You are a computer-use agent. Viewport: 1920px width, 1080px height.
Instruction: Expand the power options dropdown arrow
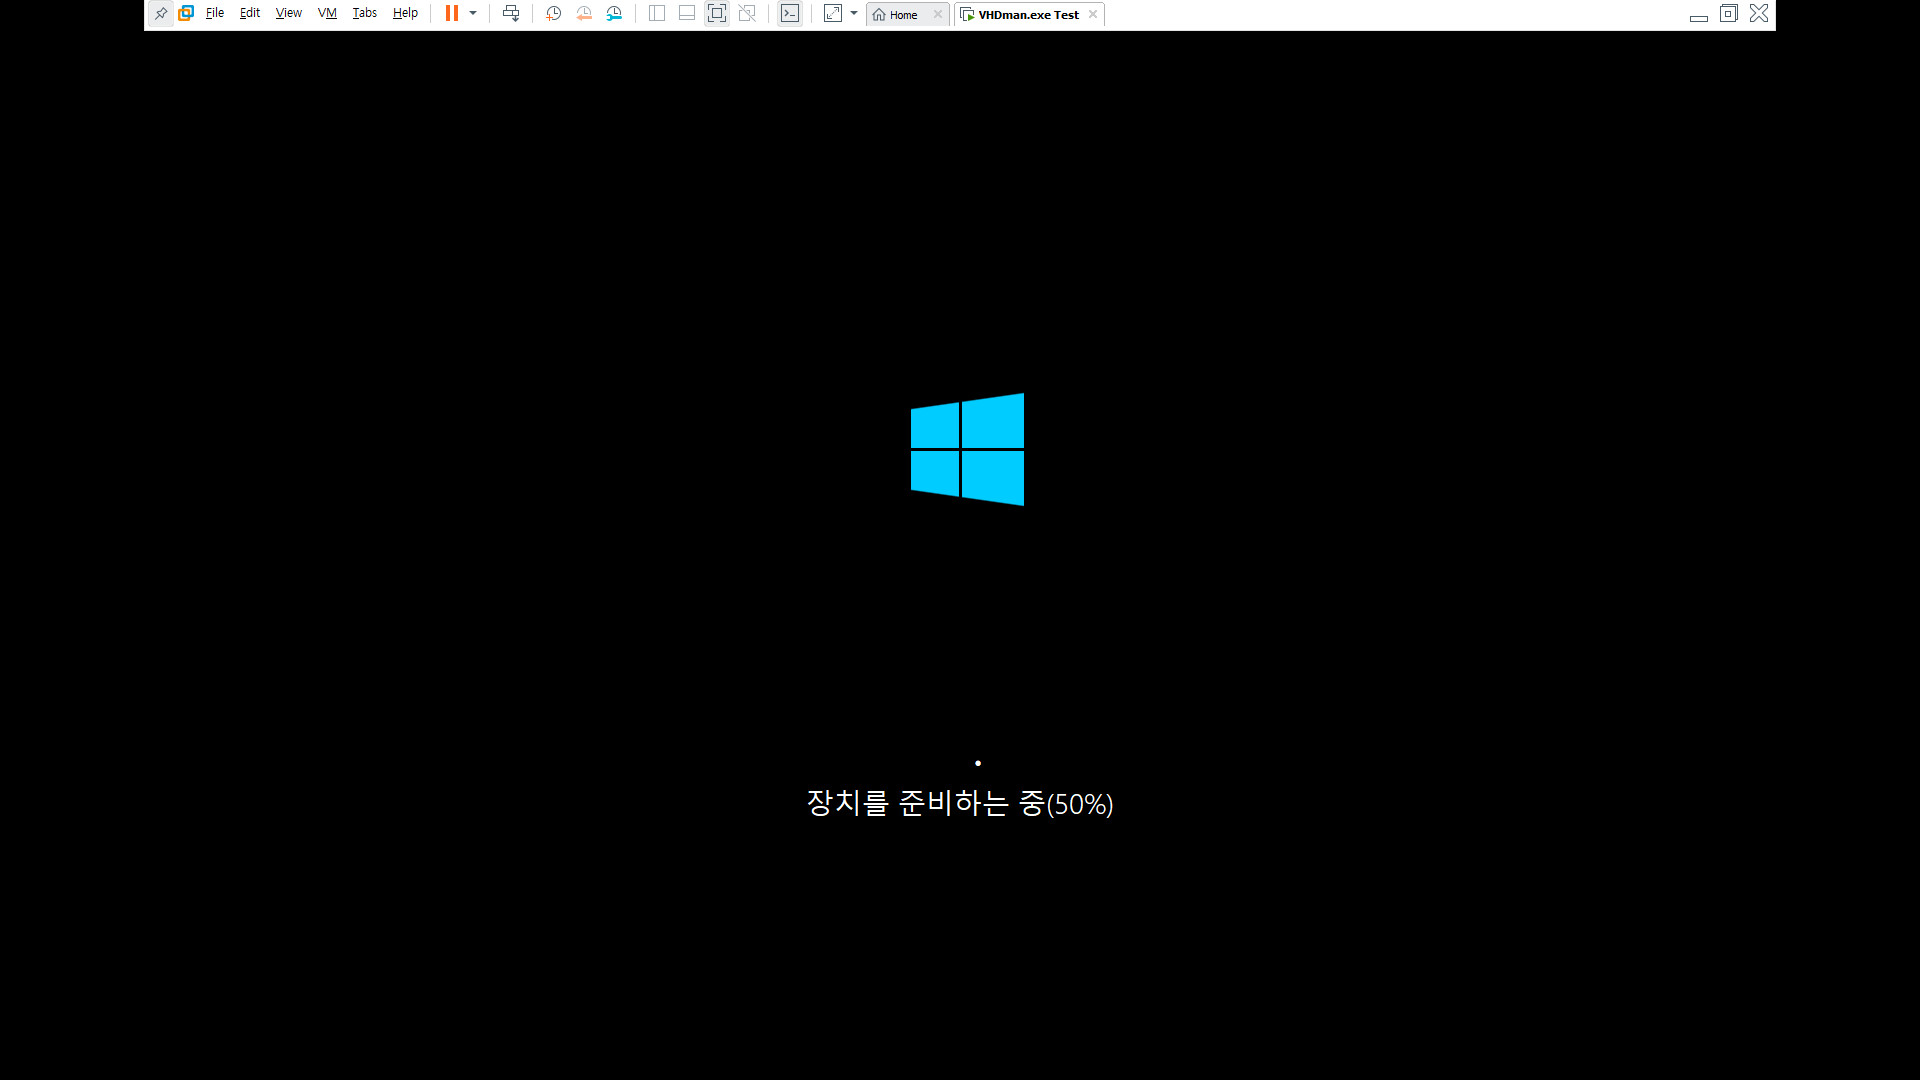tap(473, 14)
